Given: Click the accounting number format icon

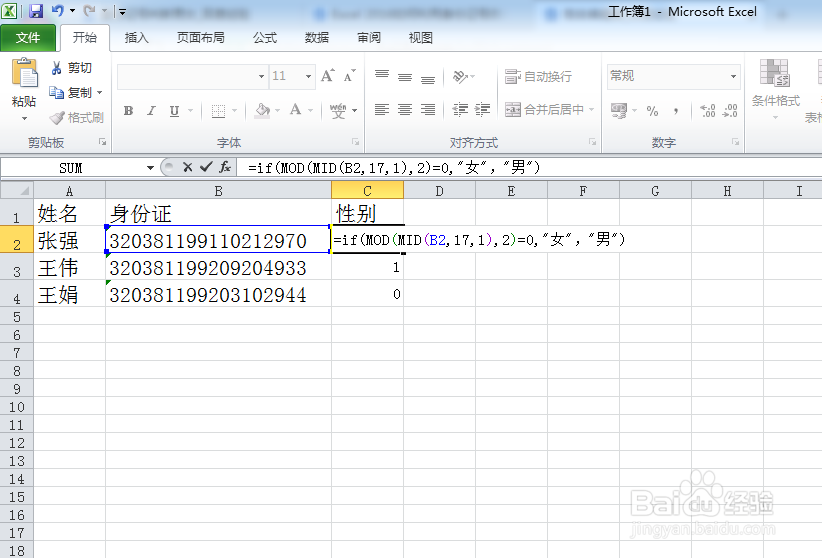Looking at the screenshot, I should (619, 111).
